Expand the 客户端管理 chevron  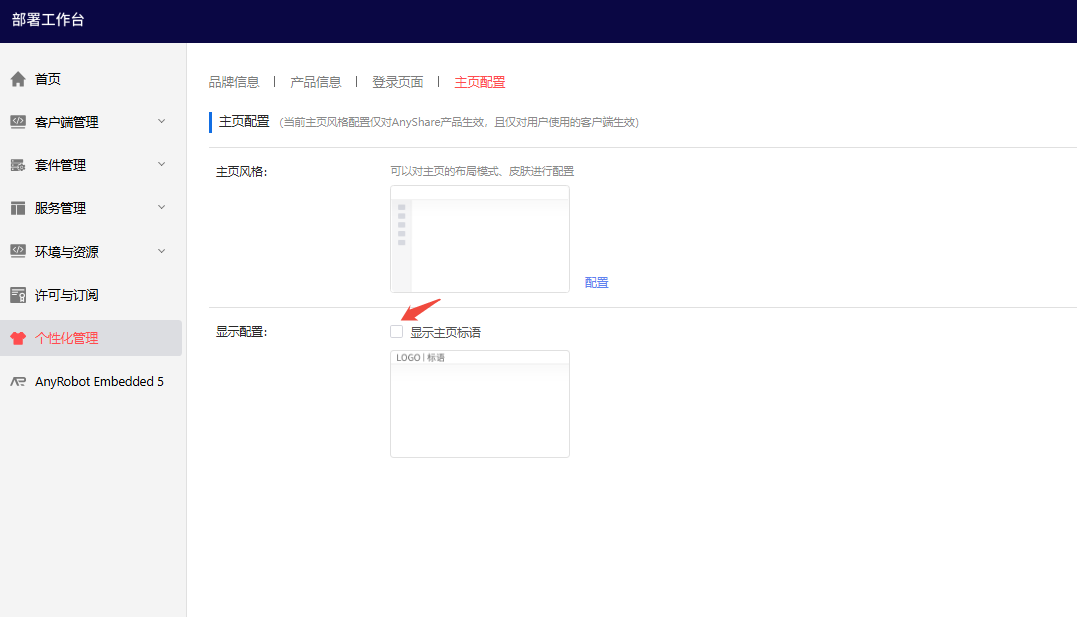[162, 121]
